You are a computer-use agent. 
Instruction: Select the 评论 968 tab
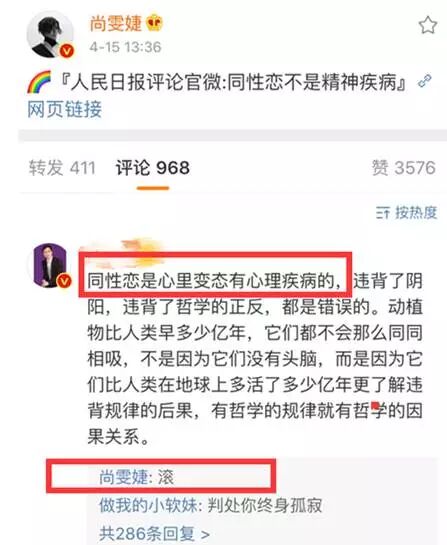(x=153, y=168)
